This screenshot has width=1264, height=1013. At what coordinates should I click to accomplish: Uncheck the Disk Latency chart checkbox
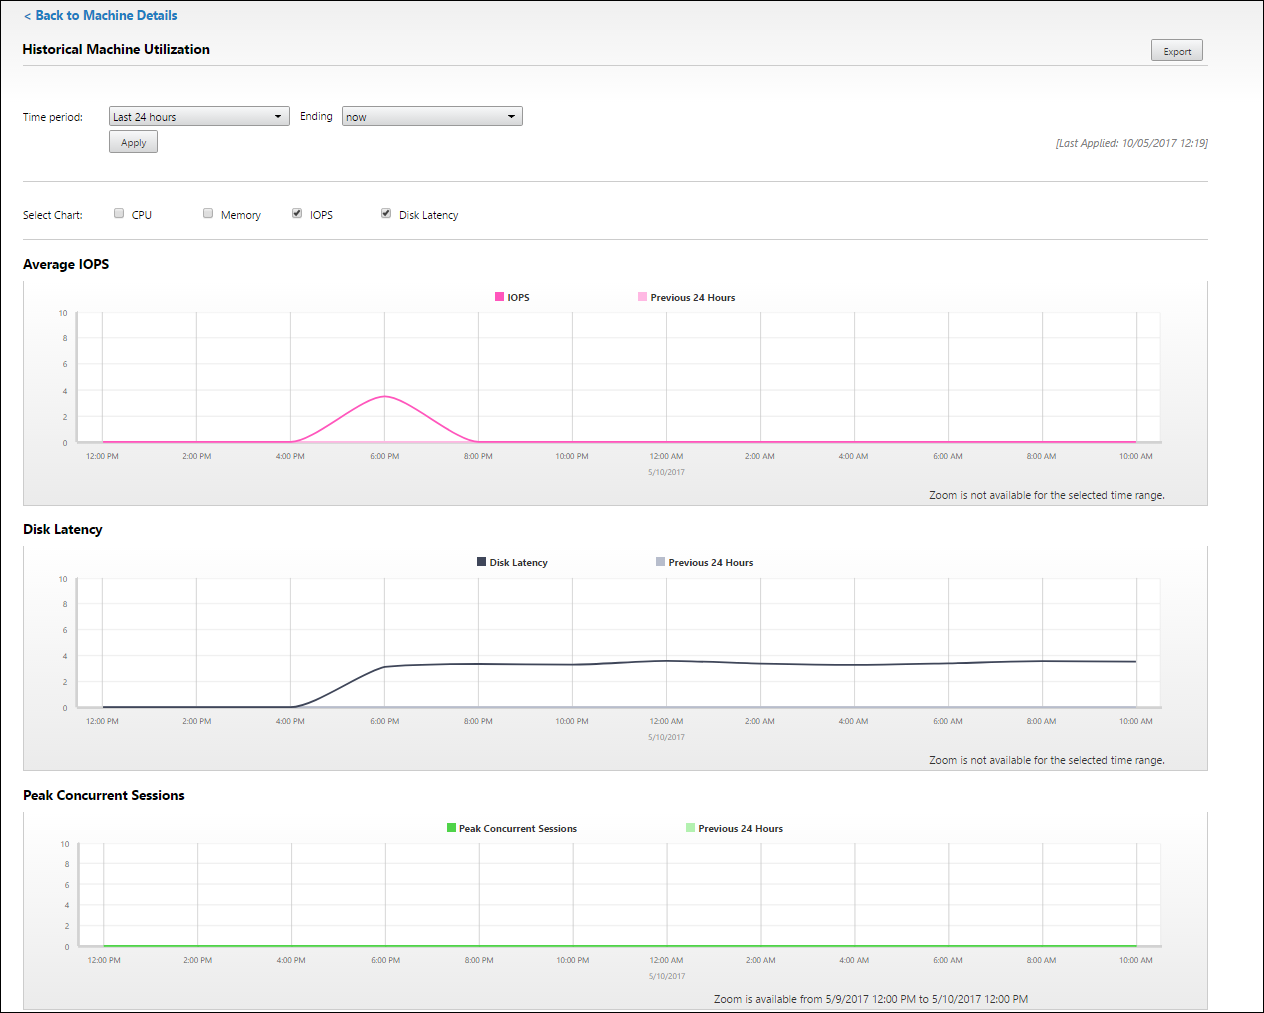coord(386,213)
